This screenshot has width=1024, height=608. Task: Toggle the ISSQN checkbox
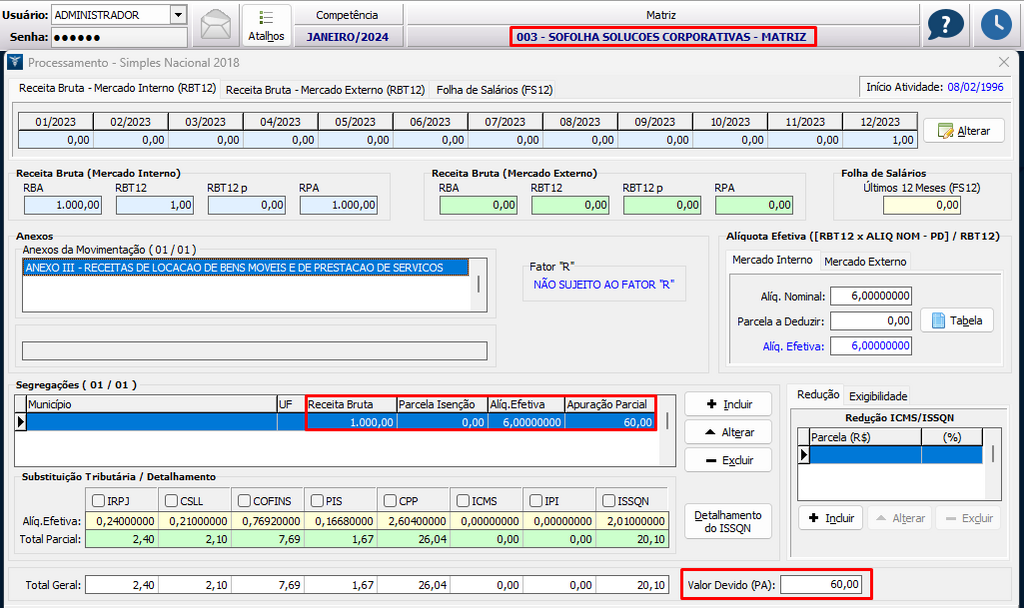610,500
